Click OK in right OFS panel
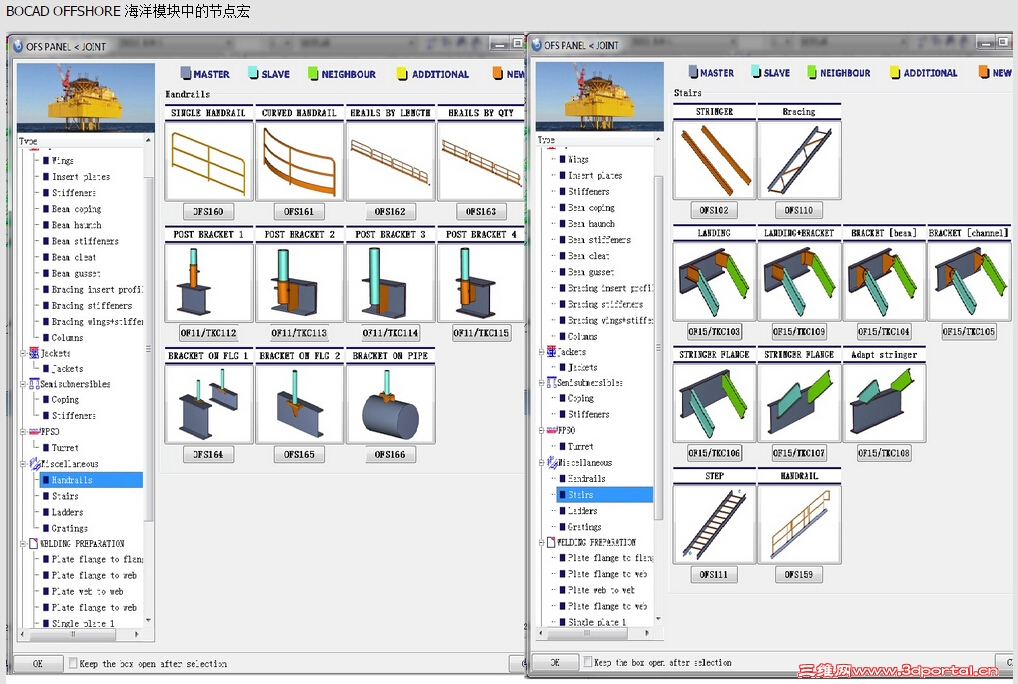 (554, 662)
